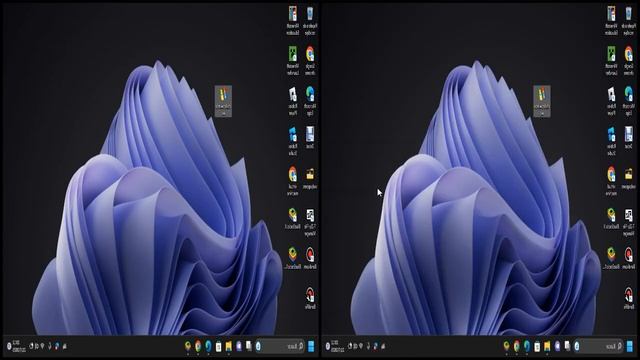The image size is (640, 360).
Task: Open BlueStacks from the left taskbar
Action: pos(188,347)
